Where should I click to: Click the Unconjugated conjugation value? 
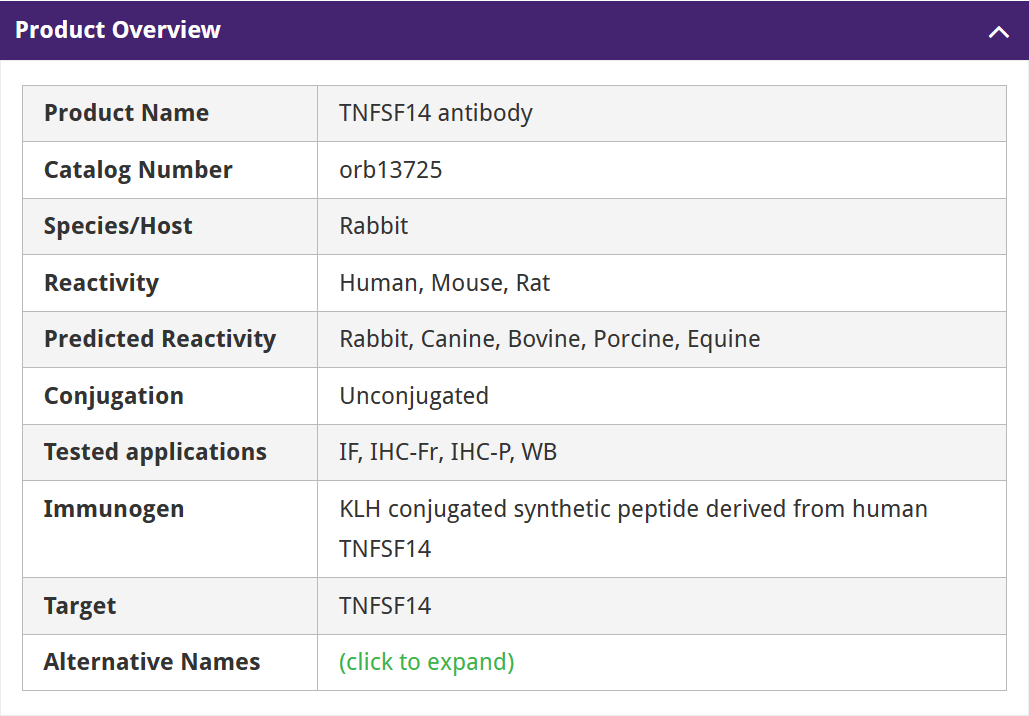pos(414,396)
